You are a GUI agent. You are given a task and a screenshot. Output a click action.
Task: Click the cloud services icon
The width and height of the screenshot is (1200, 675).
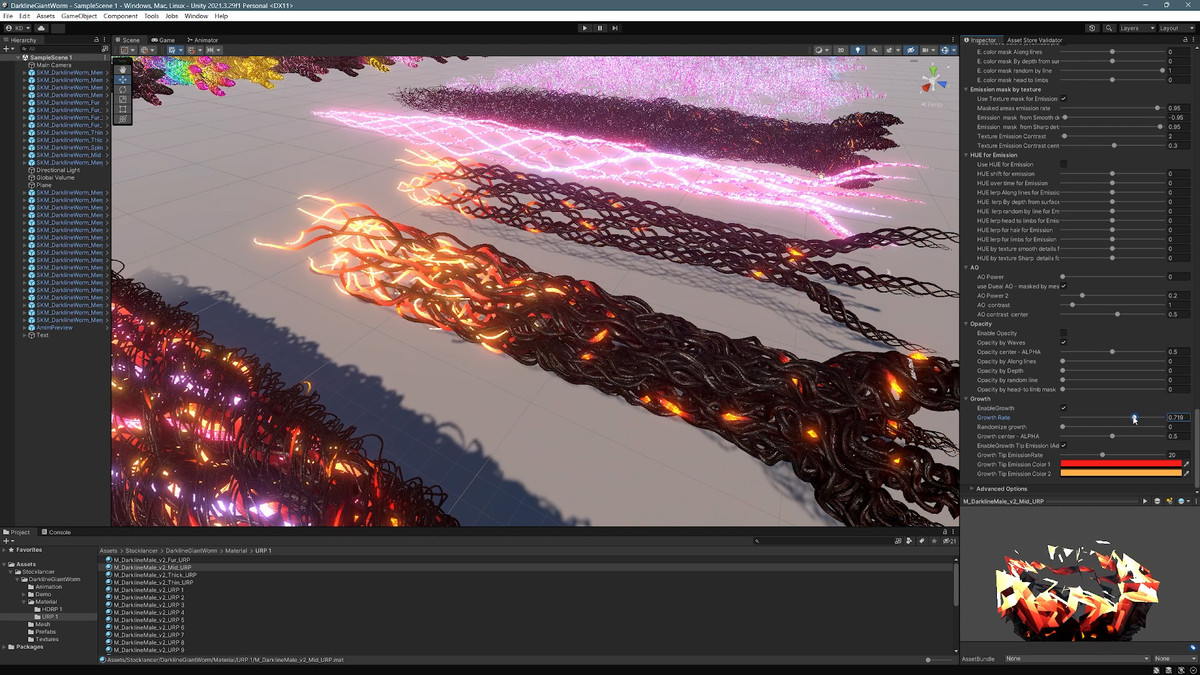[x=43, y=28]
